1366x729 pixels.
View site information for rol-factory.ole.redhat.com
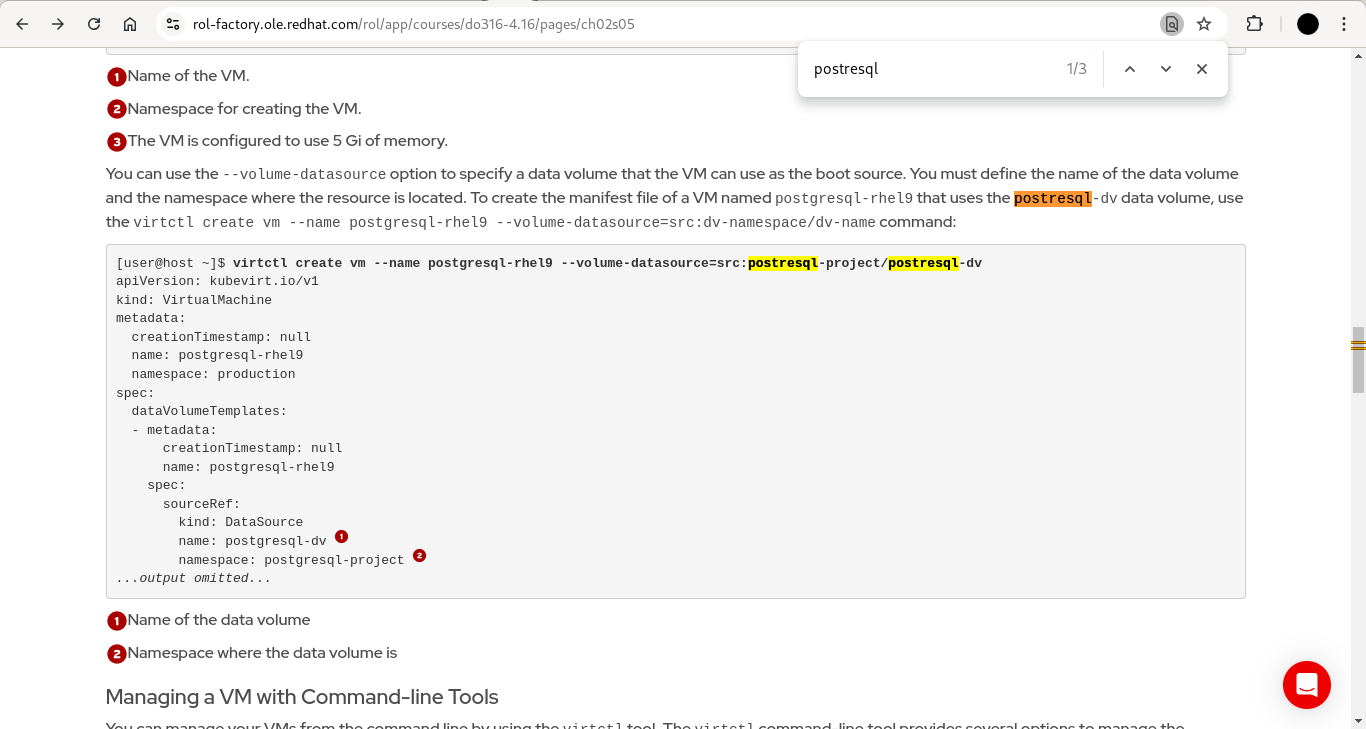pyautogui.click(x=173, y=24)
